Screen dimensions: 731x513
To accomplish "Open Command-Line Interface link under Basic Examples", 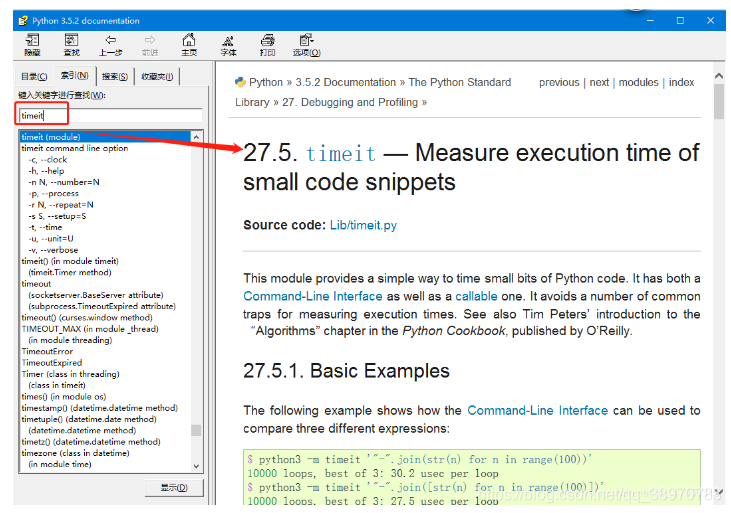I will click(x=538, y=410).
